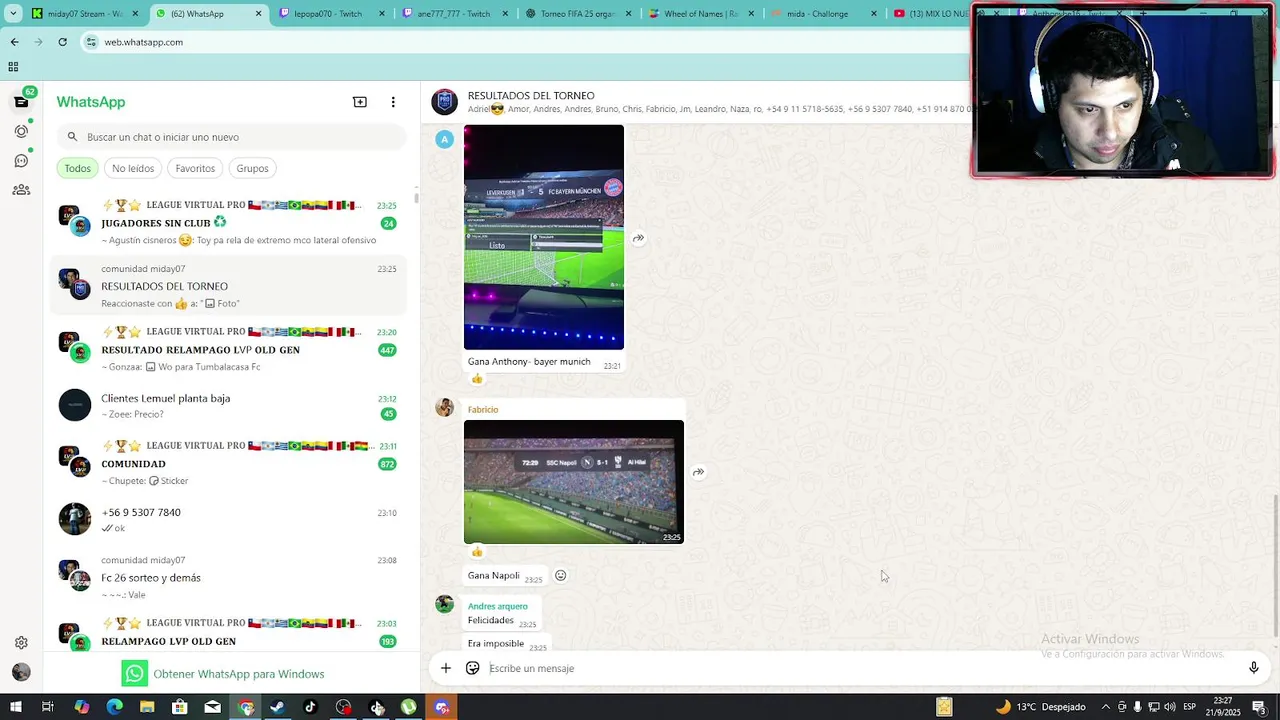Open File Explorer from the taskbar
The image size is (1280, 720).
click(147, 707)
